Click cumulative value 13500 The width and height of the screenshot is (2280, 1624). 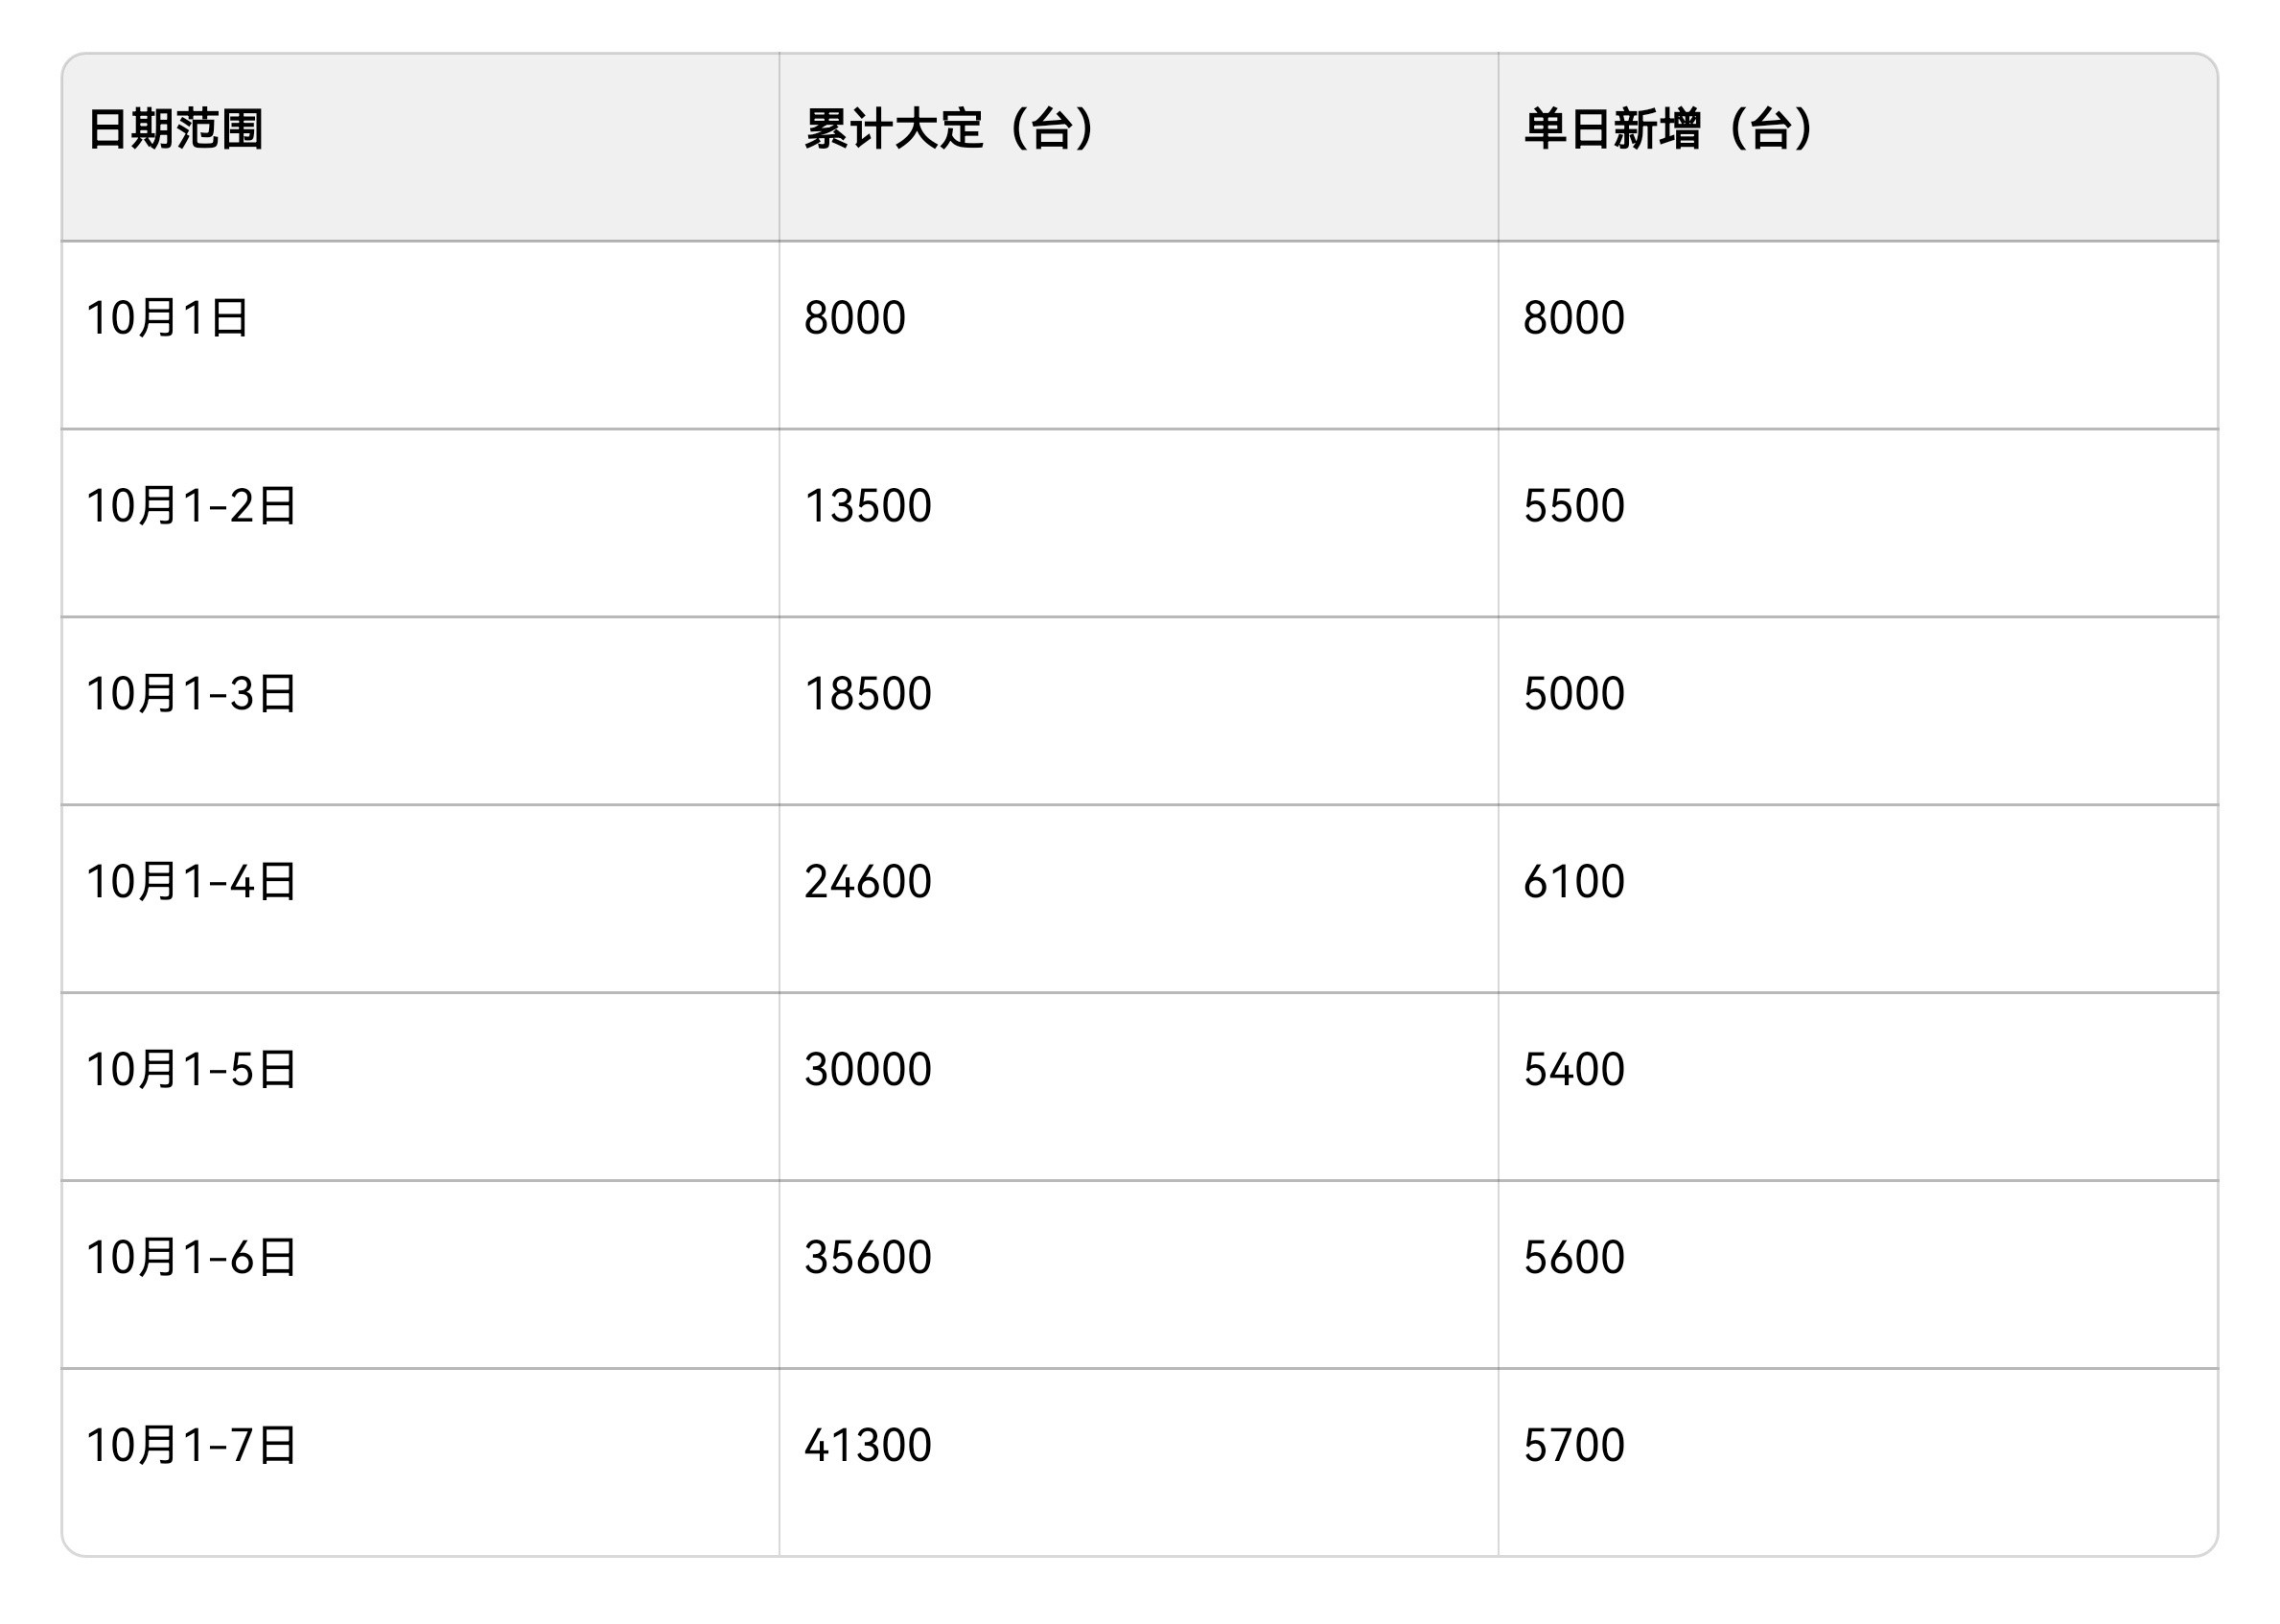(867, 506)
